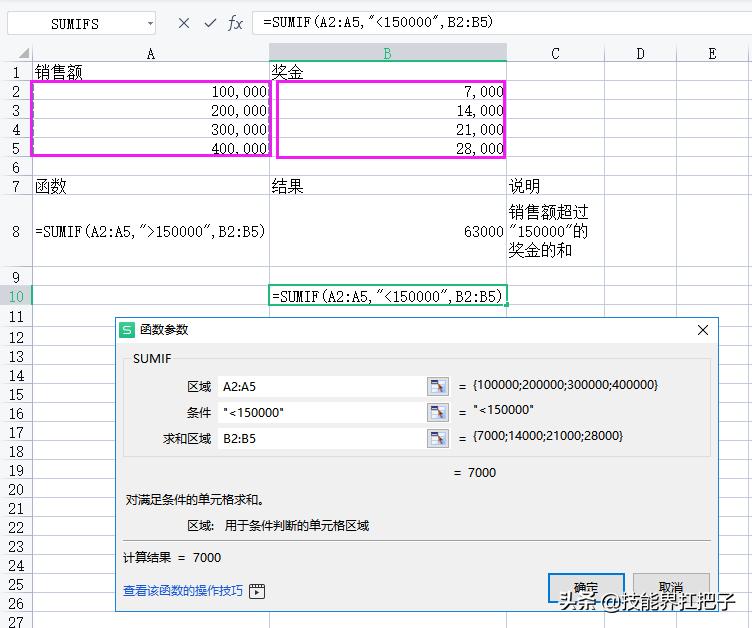Image resolution: width=752 pixels, height=628 pixels.
Task: Click cell with value 21,000
Action: (388, 130)
